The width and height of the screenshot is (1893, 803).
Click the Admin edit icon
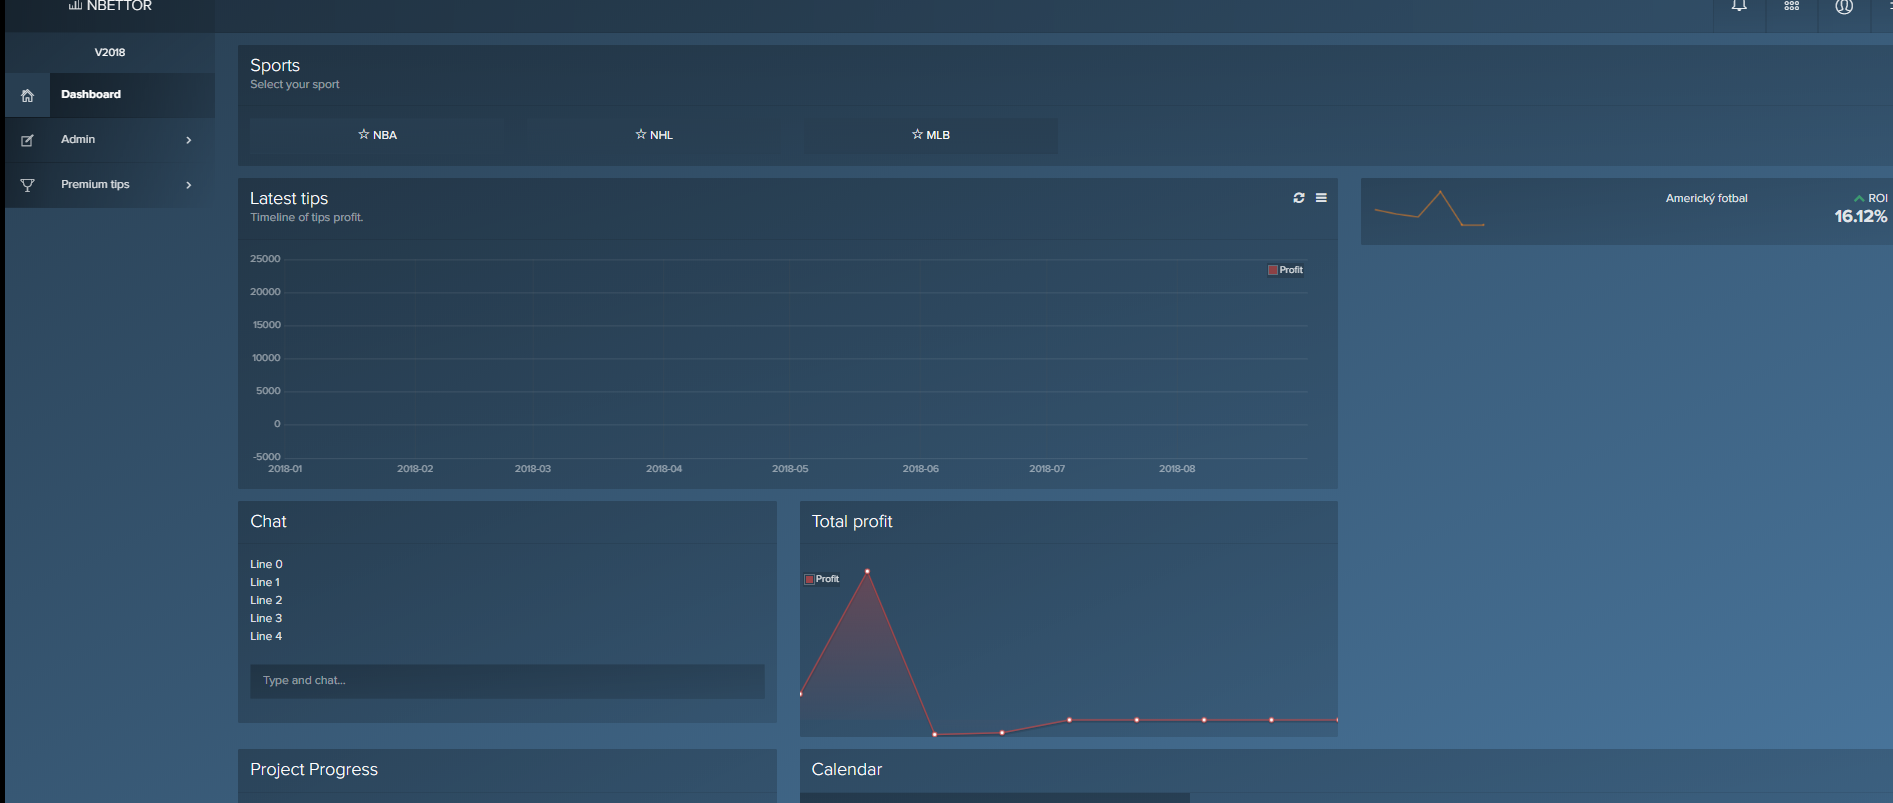[x=27, y=141]
